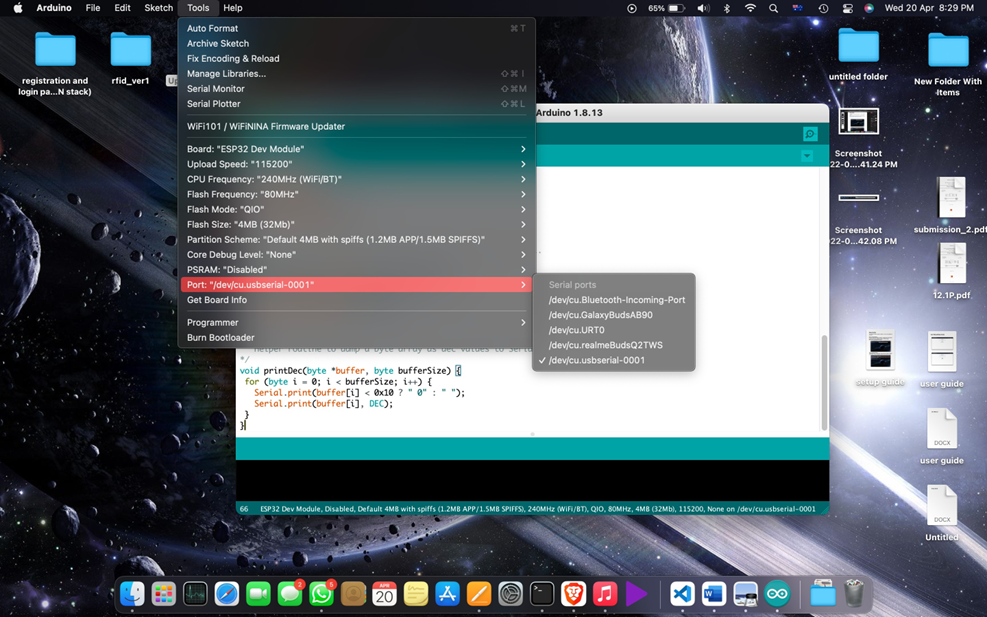Open the Help menu in menu bar

click(x=232, y=8)
